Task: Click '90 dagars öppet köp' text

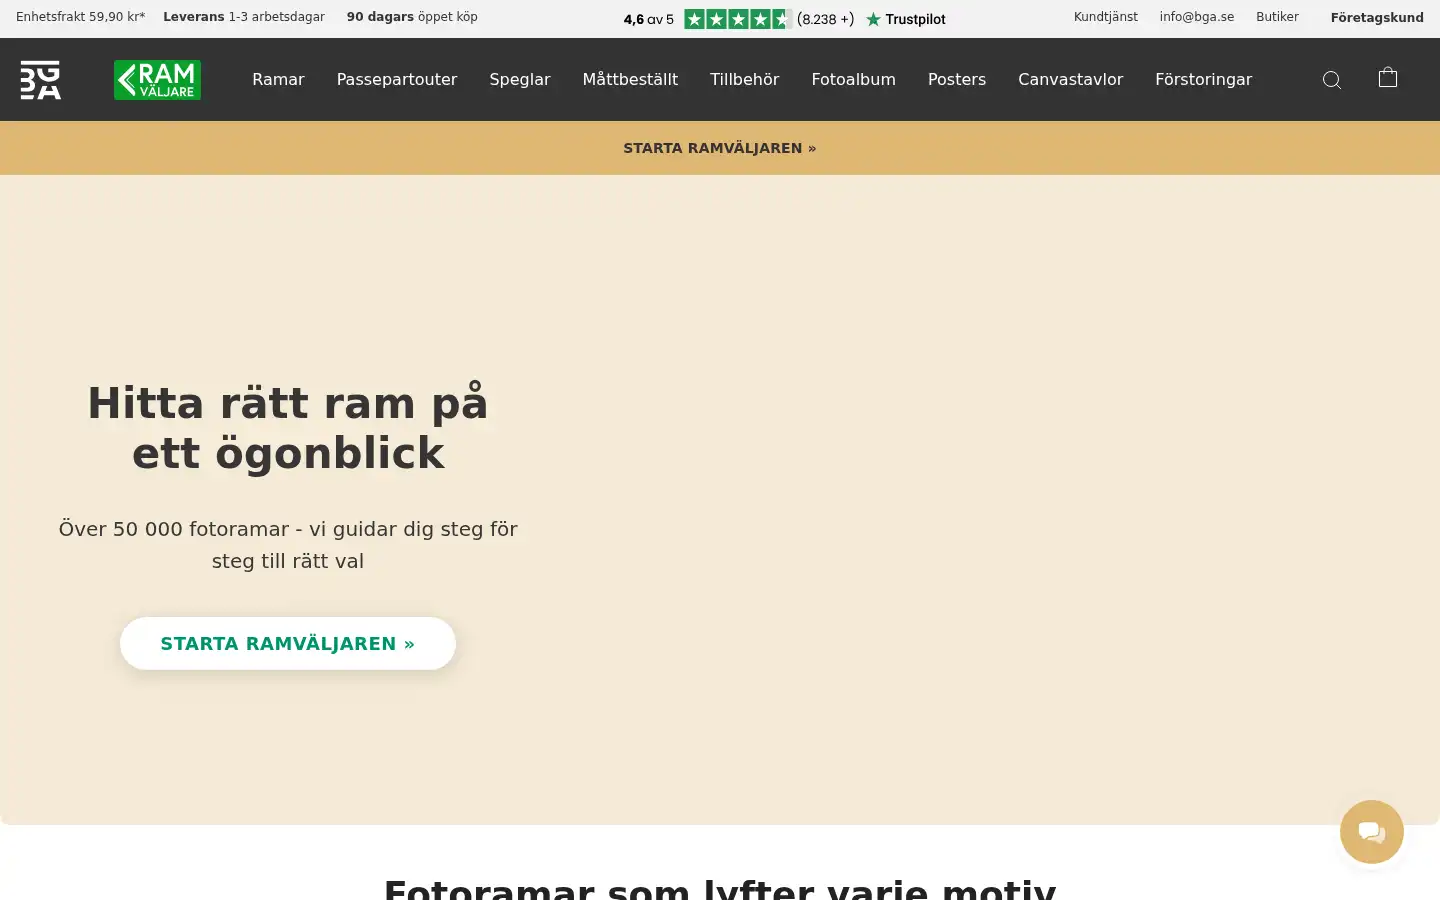Action: (x=412, y=17)
